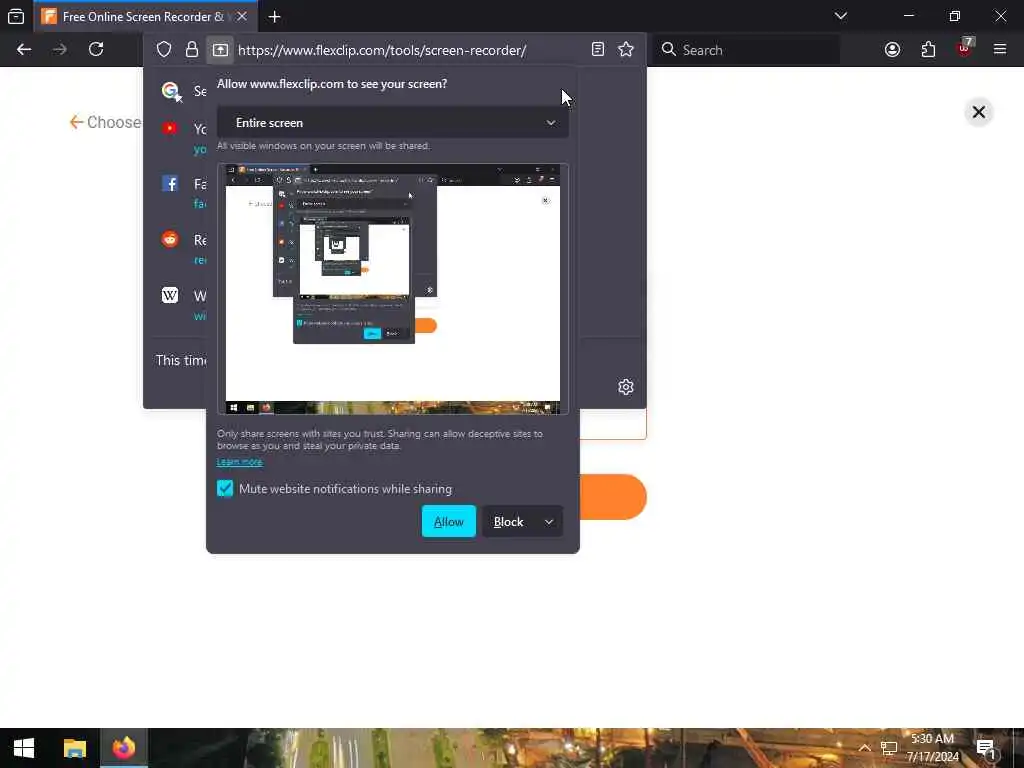
Task: Click the network tray icon
Action: (x=889, y=748)
